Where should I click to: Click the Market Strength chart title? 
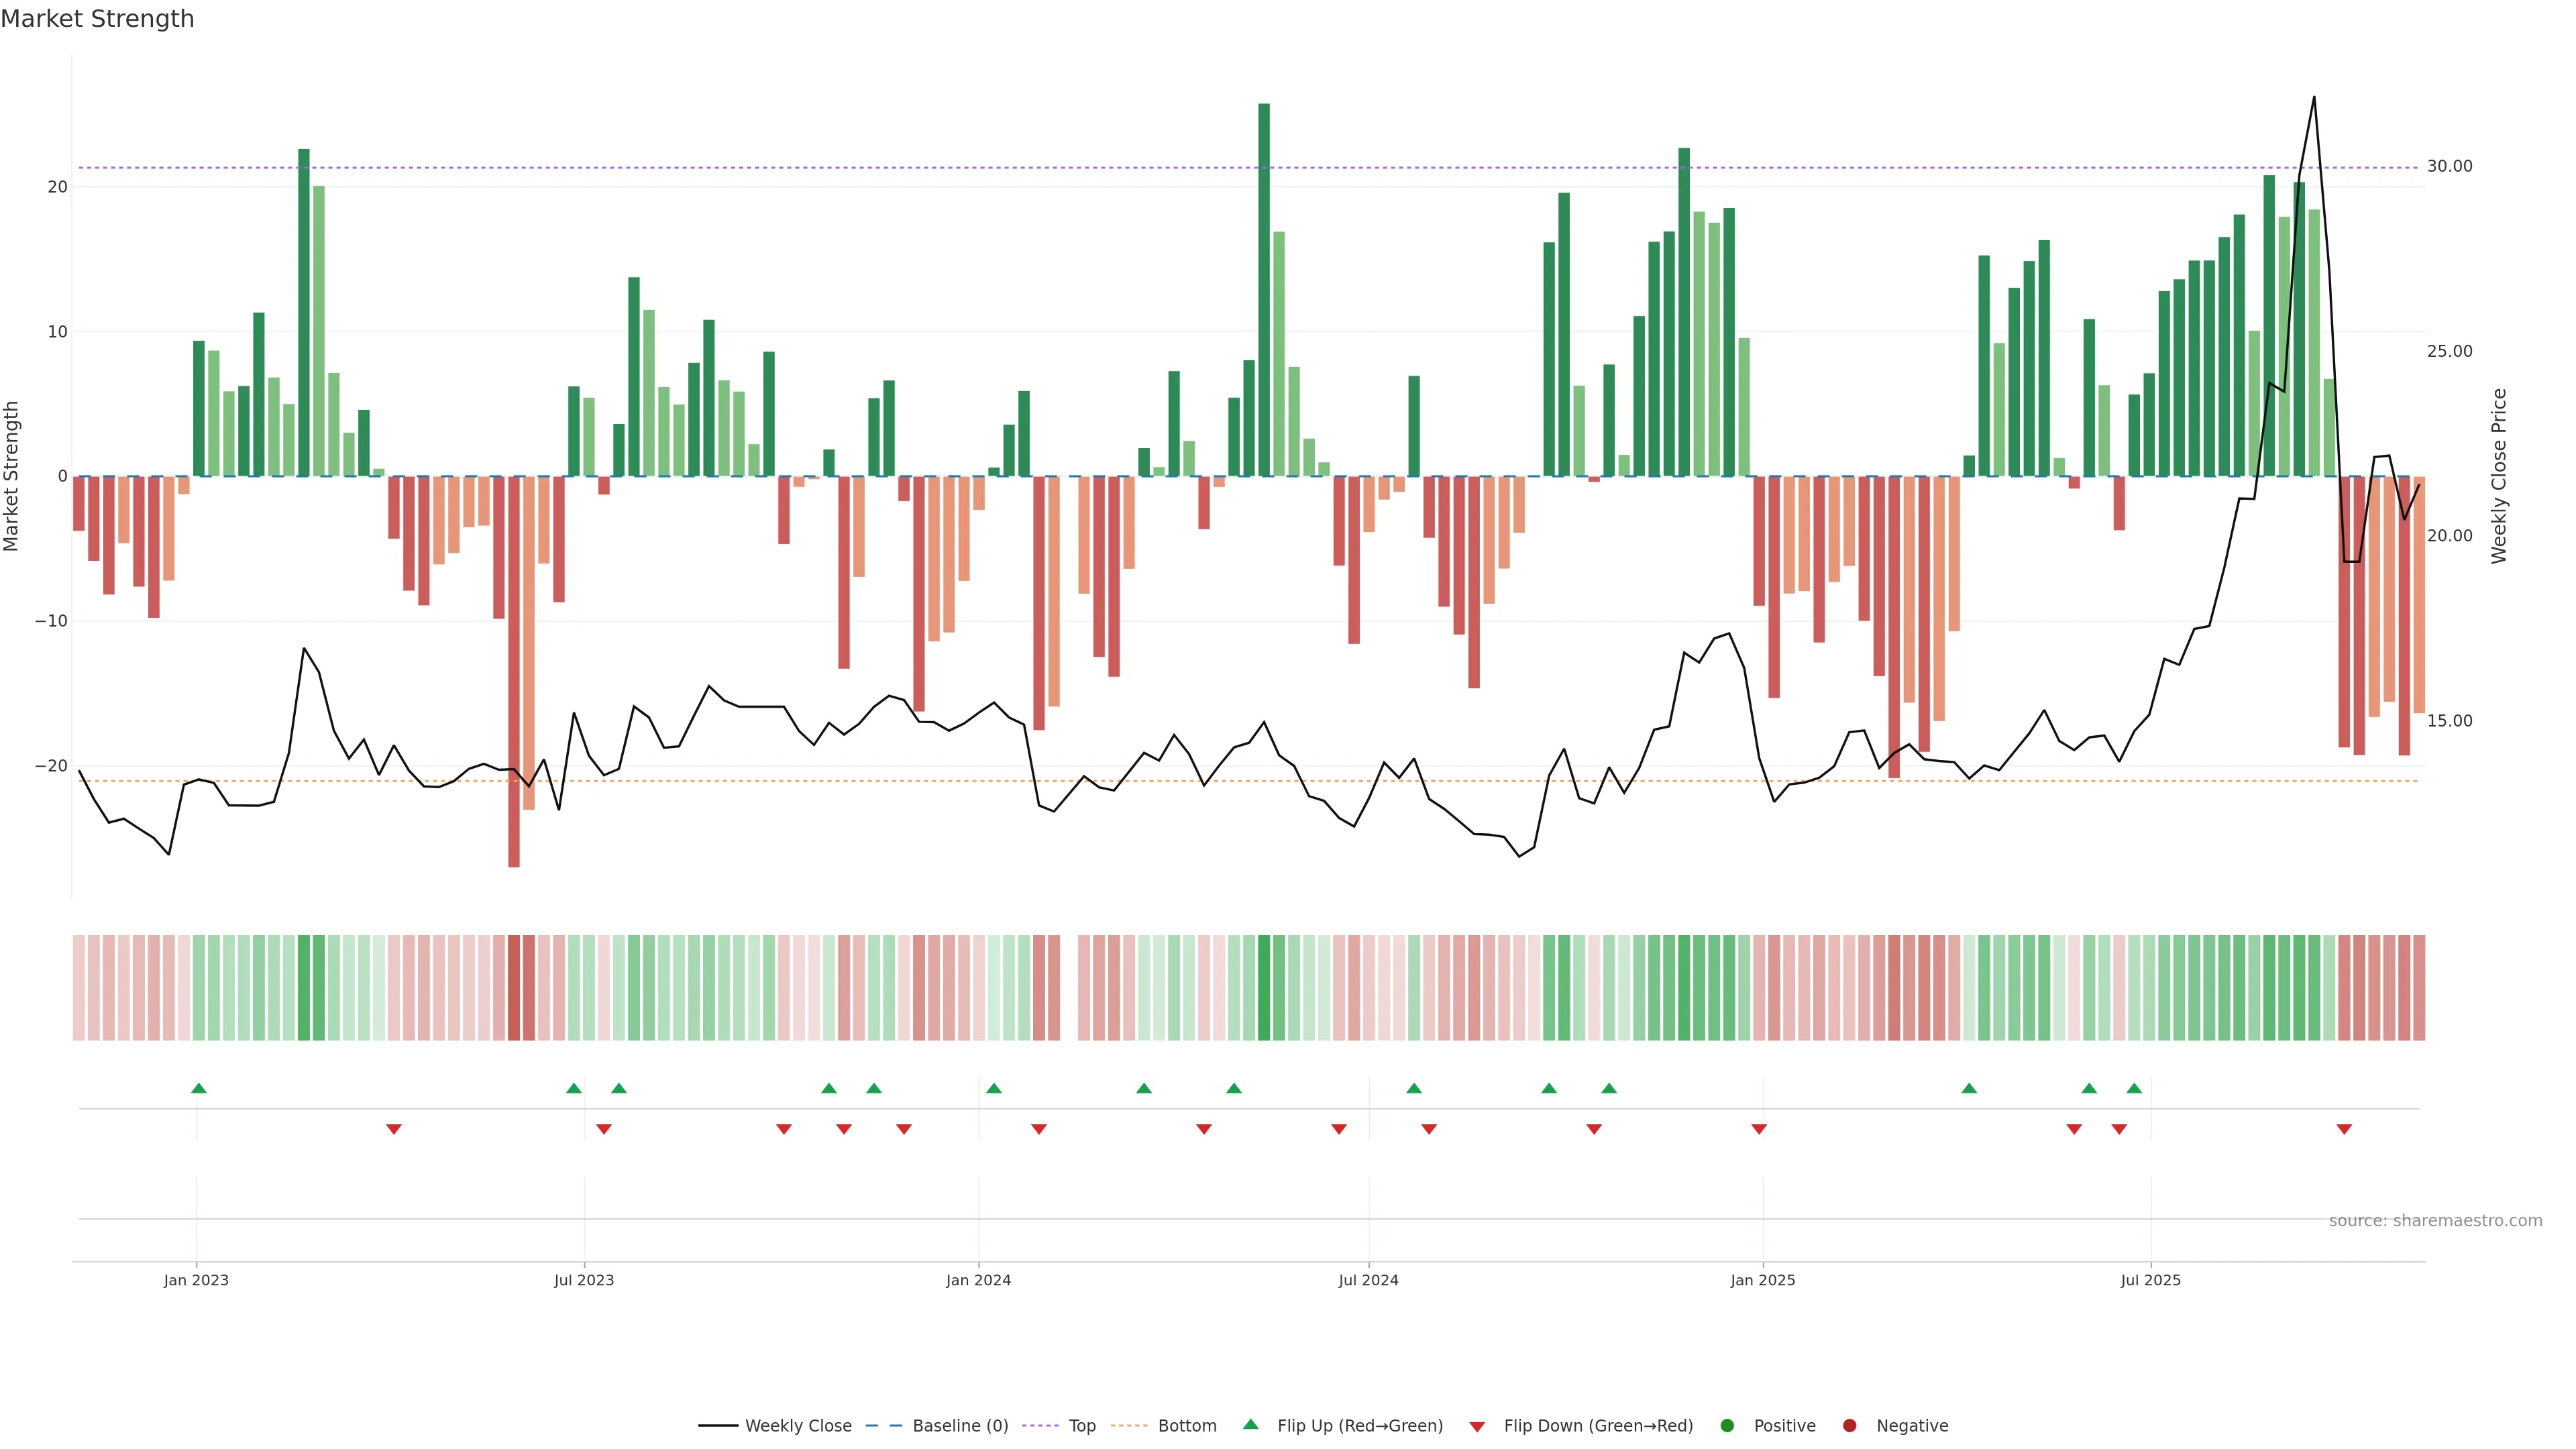97,19
